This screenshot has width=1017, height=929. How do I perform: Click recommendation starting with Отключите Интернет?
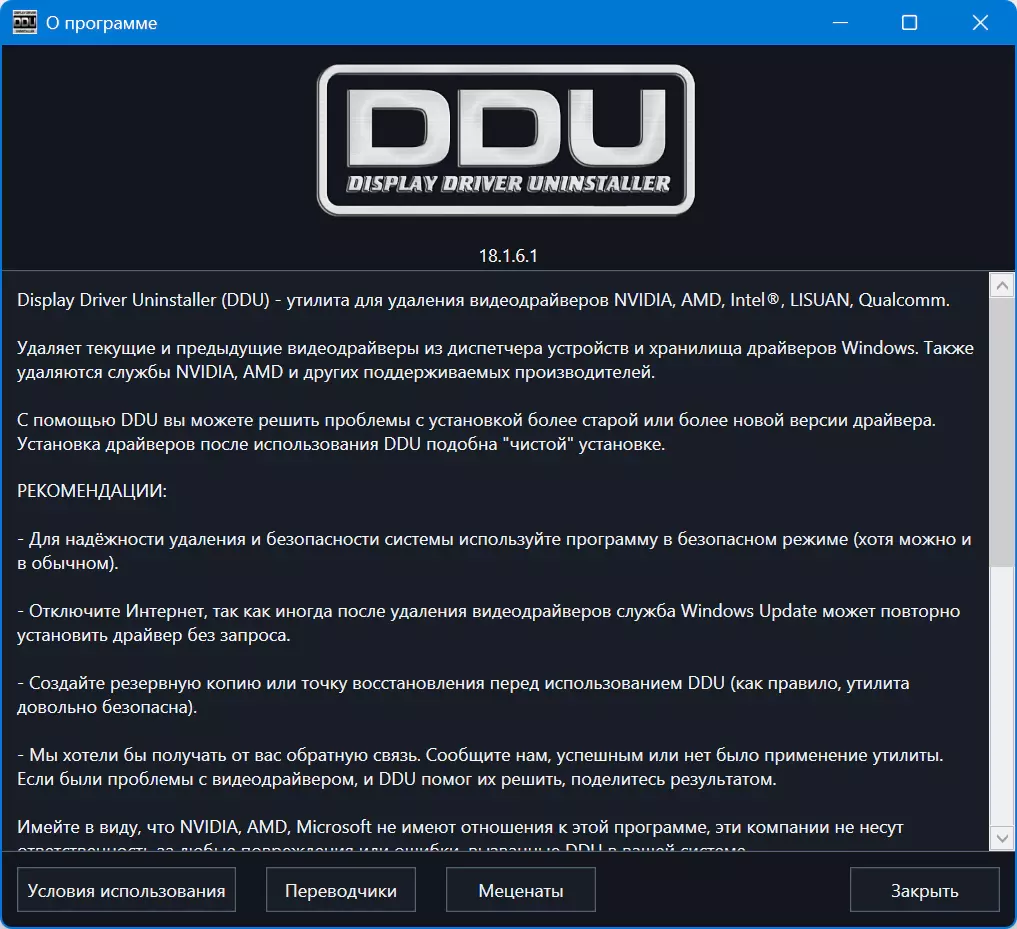click(488, 623)
